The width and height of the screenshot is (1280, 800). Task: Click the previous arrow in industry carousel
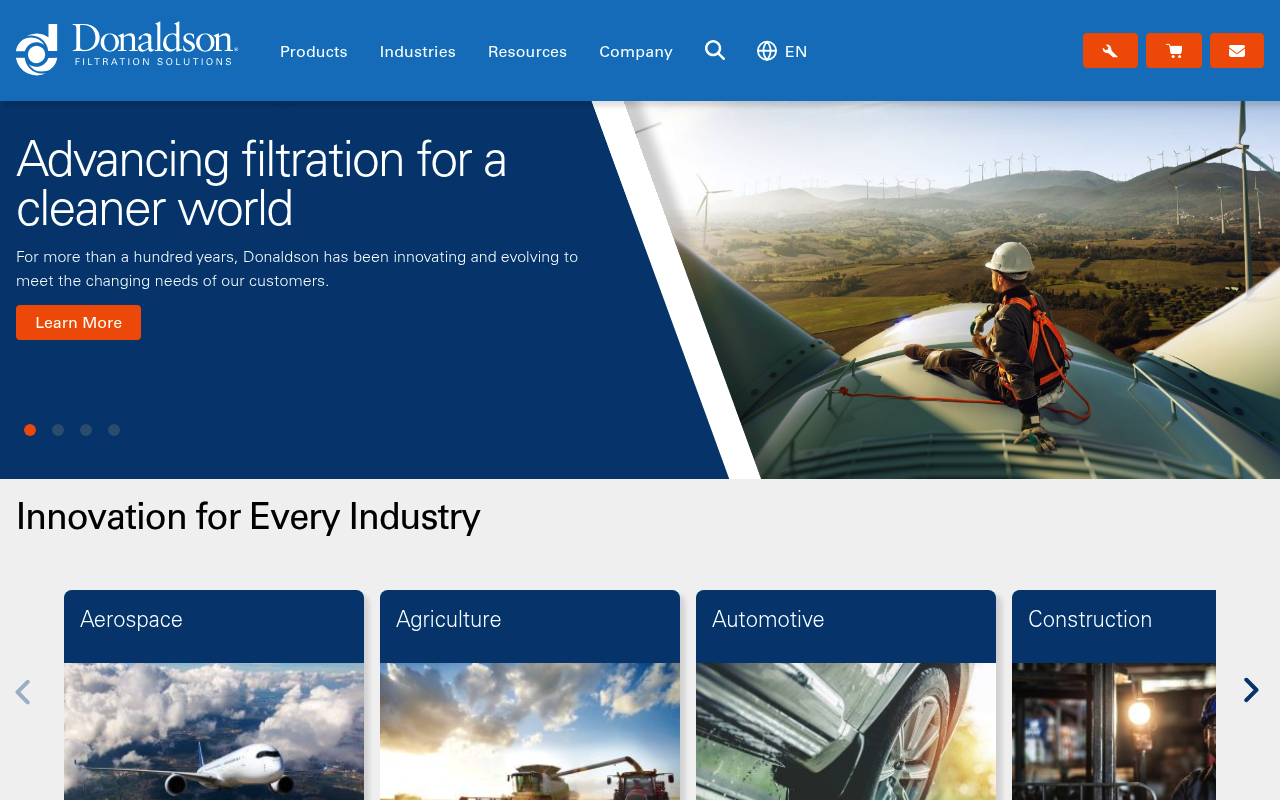point(23,692)
